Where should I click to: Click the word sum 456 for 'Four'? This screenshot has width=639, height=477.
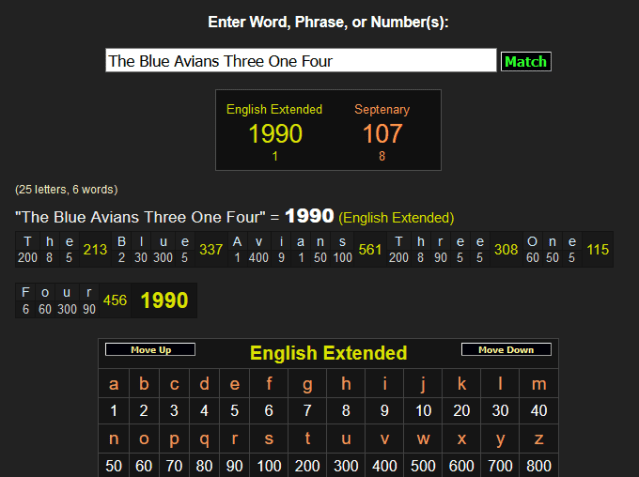click(x=115, y=300)
